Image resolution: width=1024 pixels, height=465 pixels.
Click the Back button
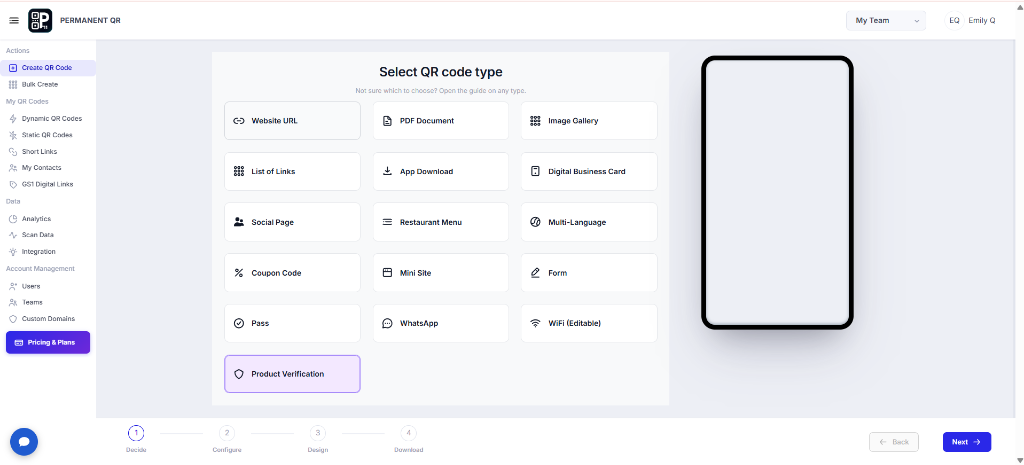click(894, 442)
